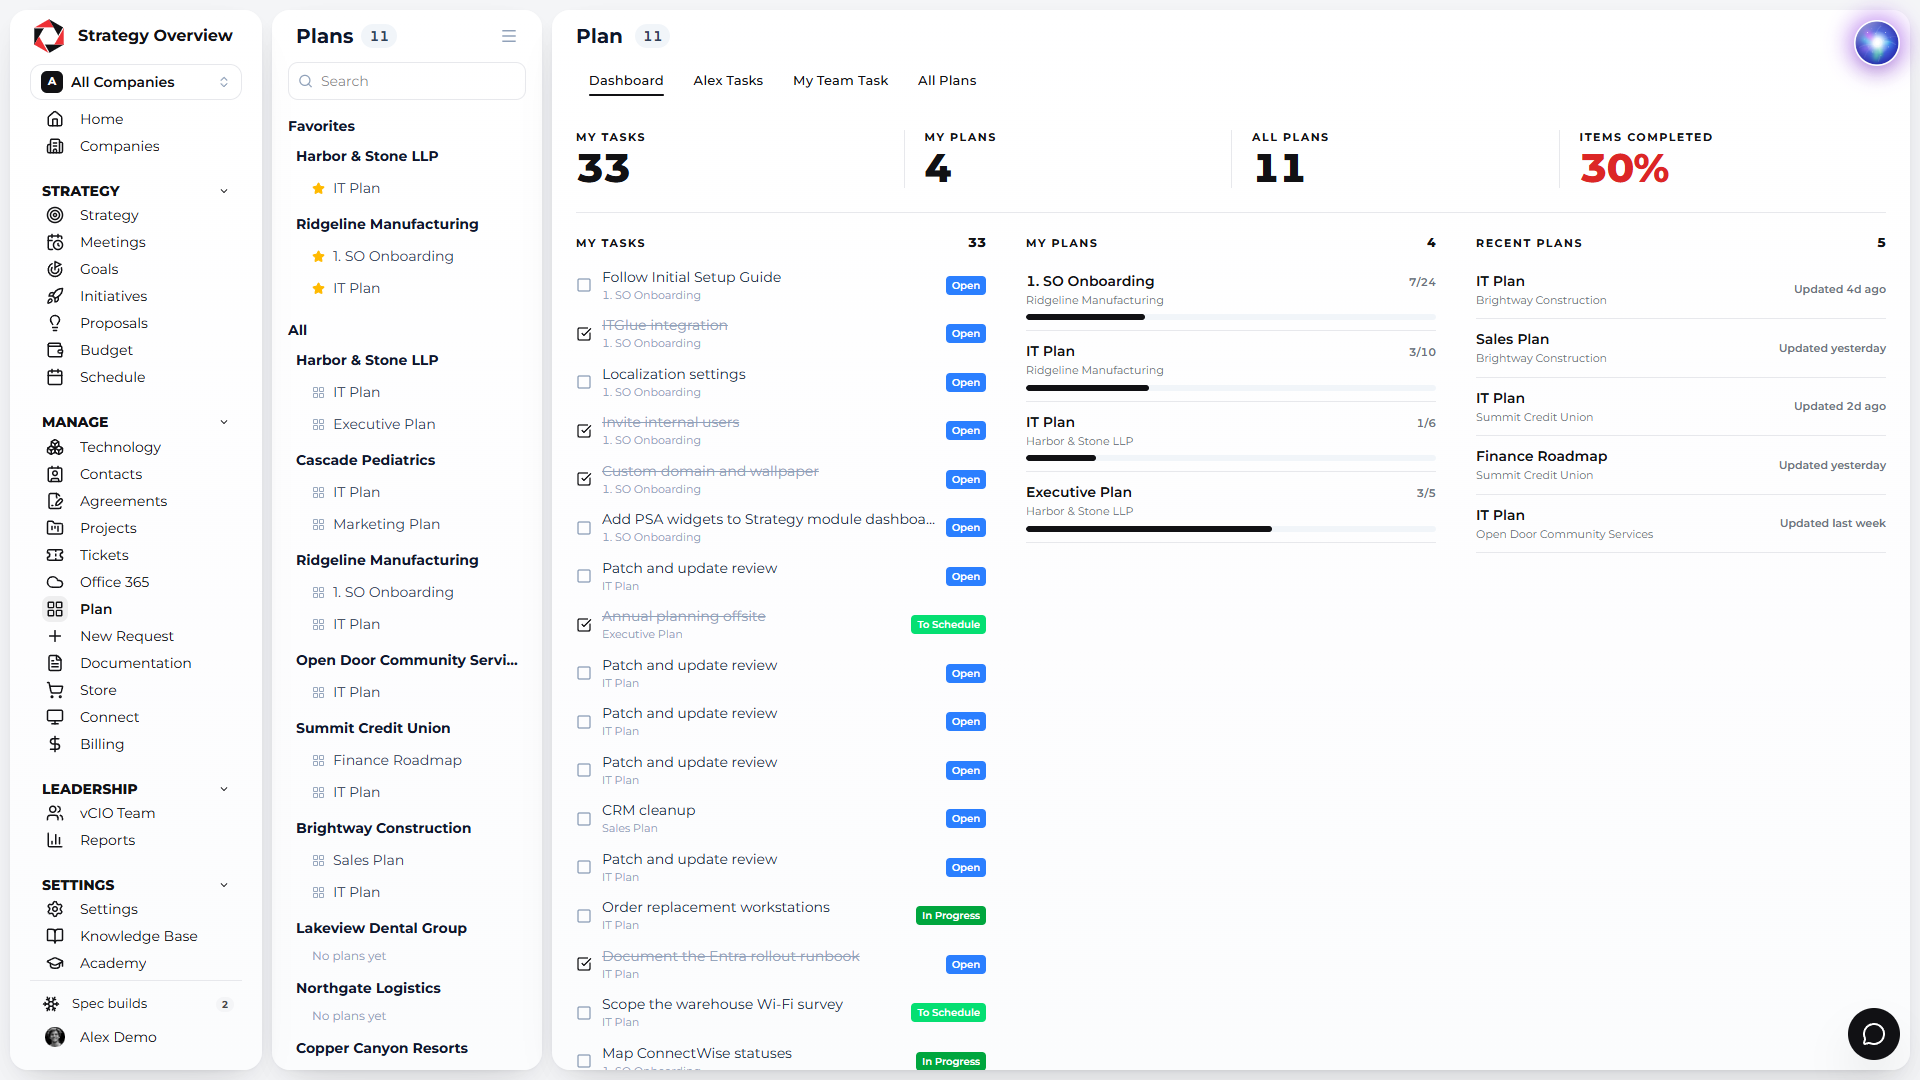The height and width of the screenshot is (1080, 1920).
Task: Uncheck the ITGlue integration task
Action: pyautogui.click(x=584, y=334)
